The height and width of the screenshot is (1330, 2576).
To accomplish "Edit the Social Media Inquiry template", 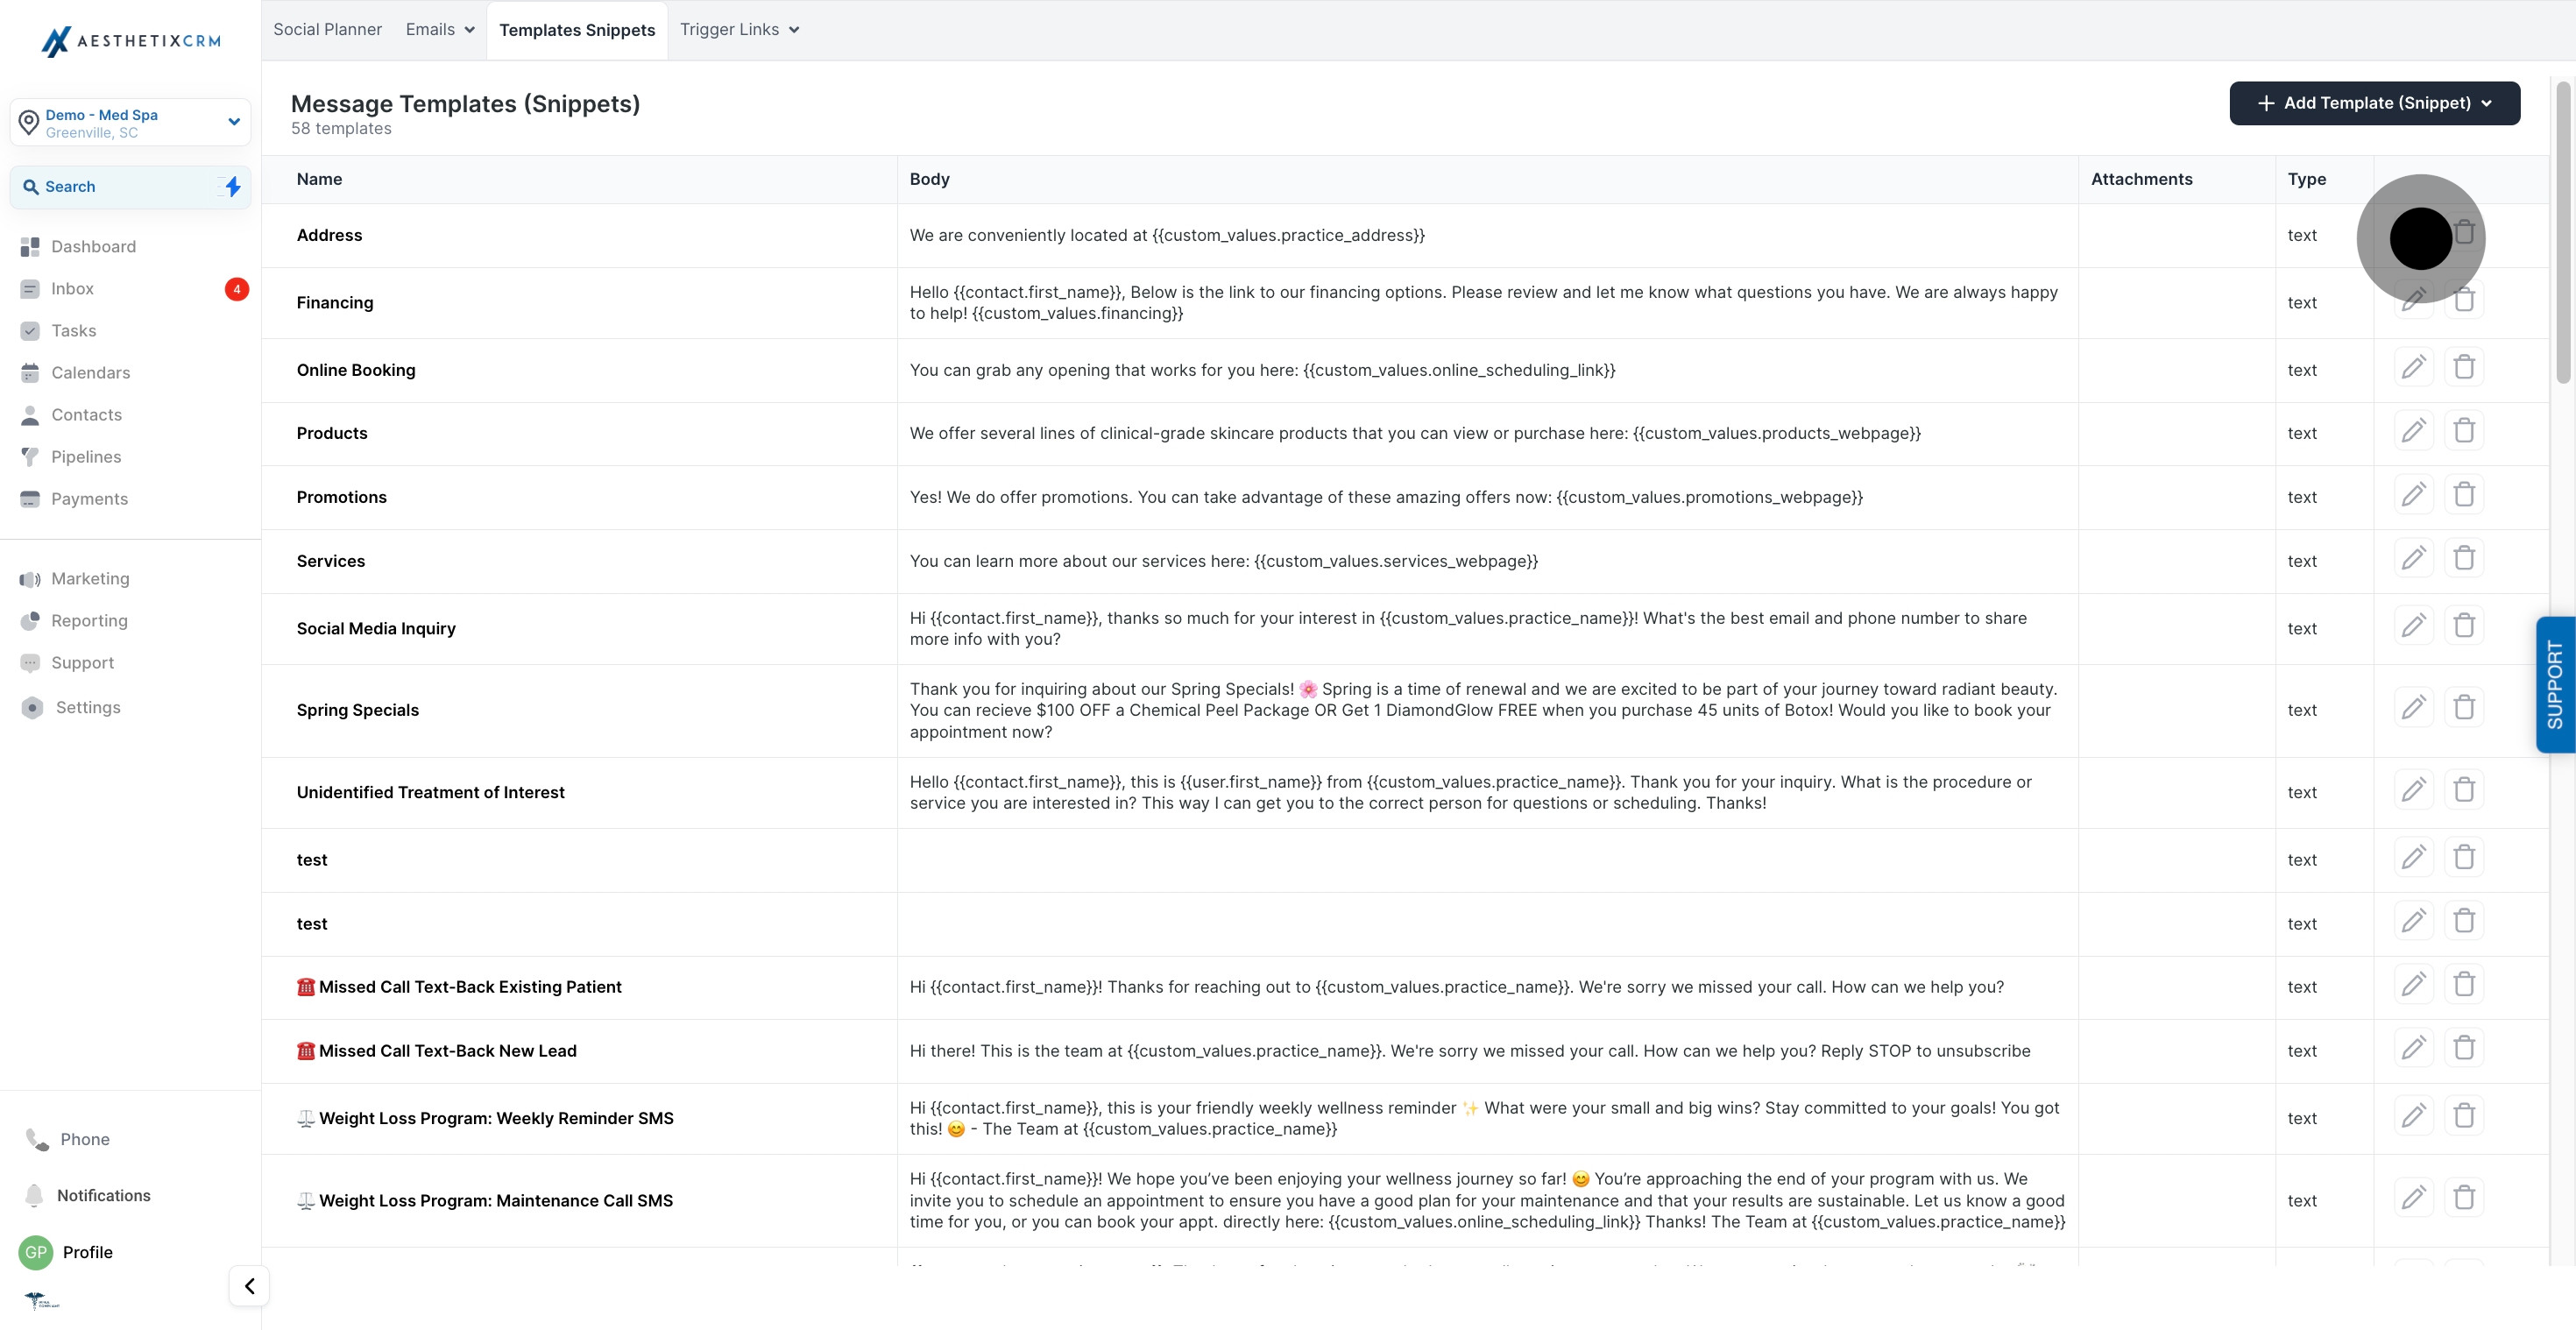I will pyautogui.click(x=2413, y=626).
